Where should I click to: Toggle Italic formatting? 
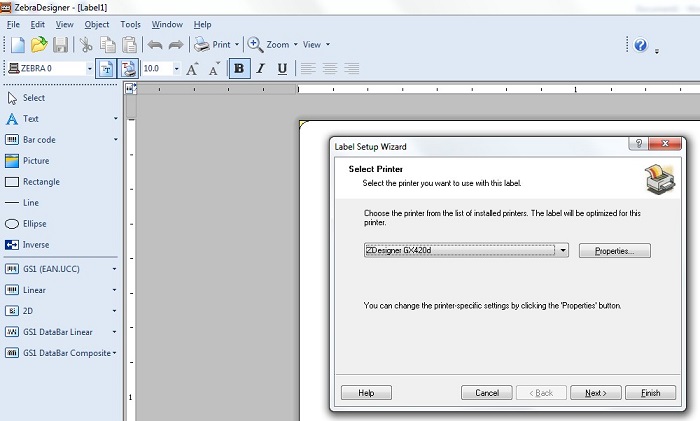click(x=261, y=68)
